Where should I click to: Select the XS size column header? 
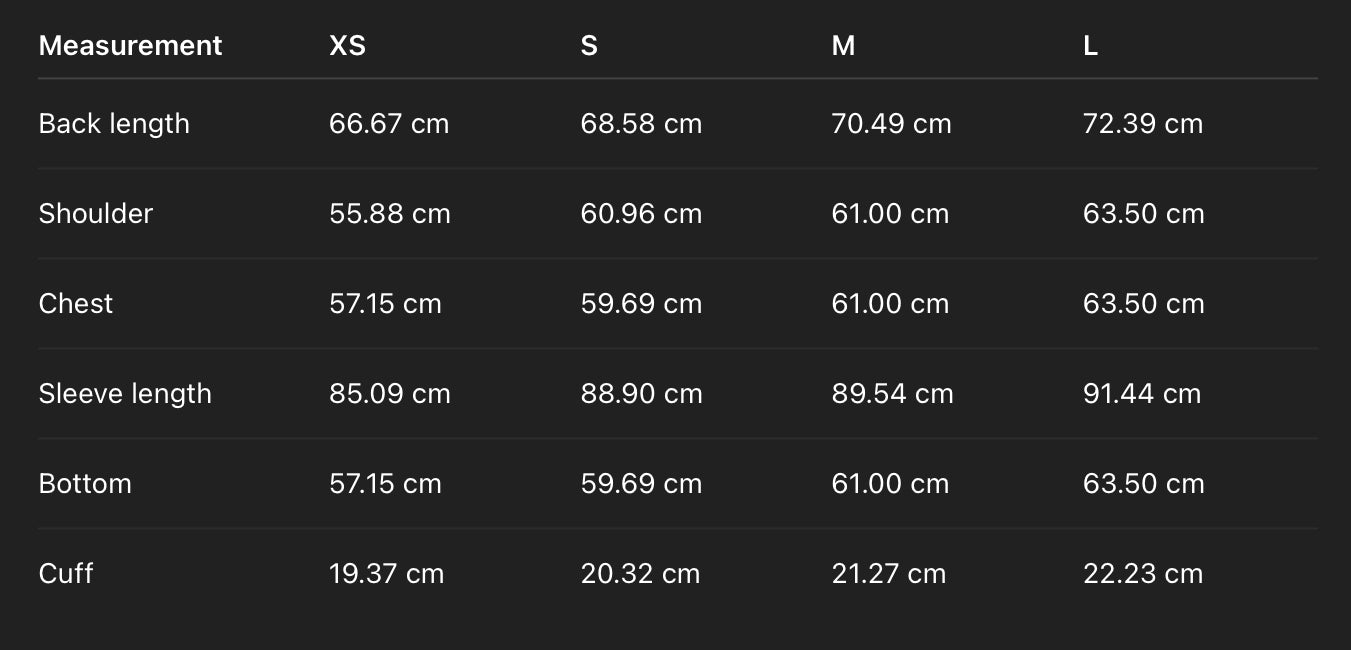(x=347, y=46)
